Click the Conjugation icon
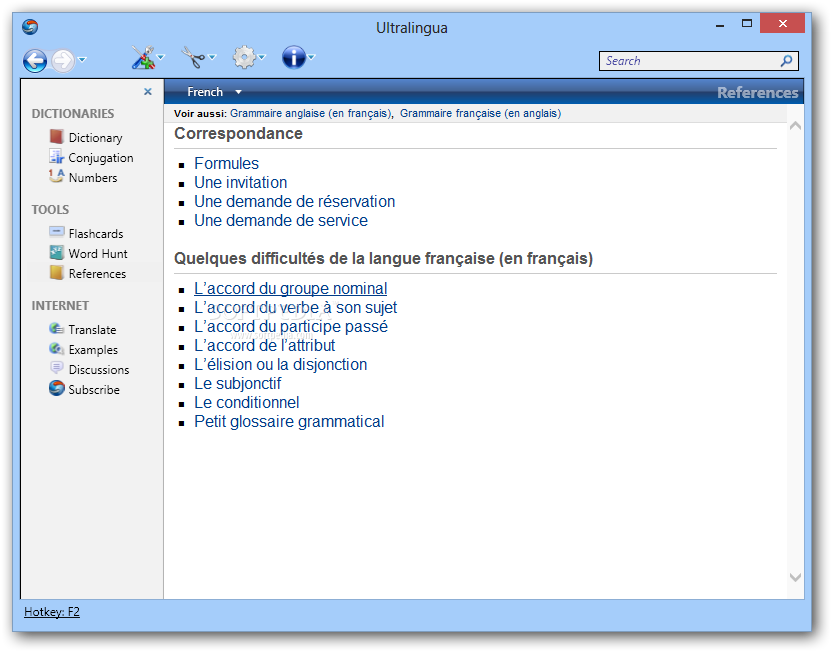Screen dimensions: 832x652 click(x=56, y=157)
